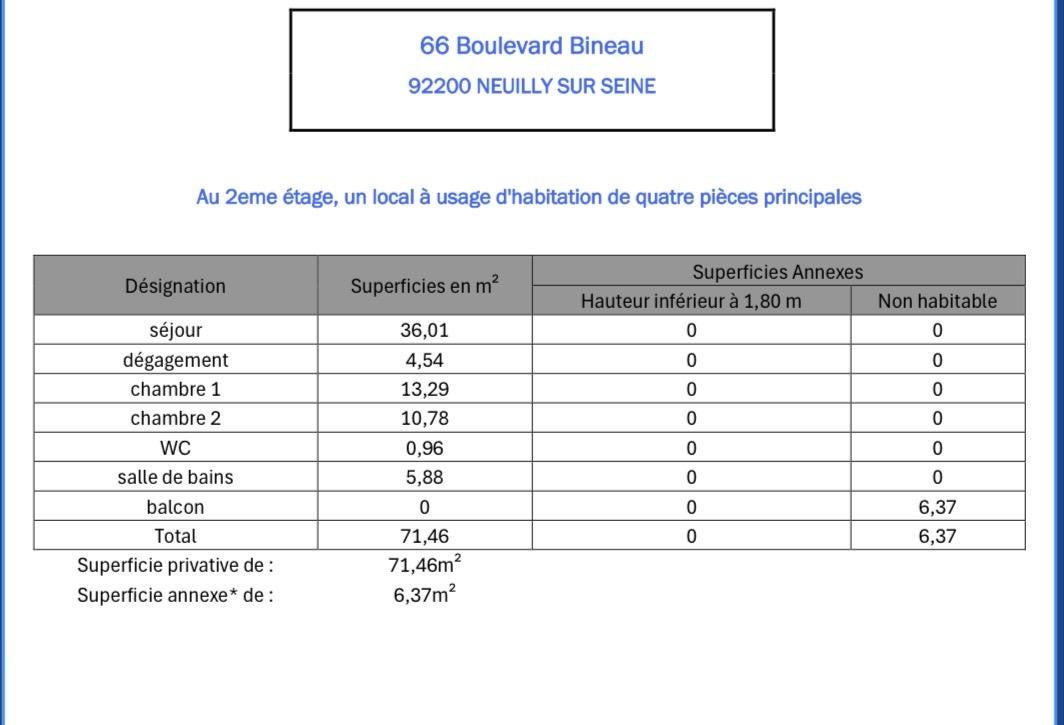Click the séjour row label
Viewport: 1064px width, 725px height.
coord(175,330)
